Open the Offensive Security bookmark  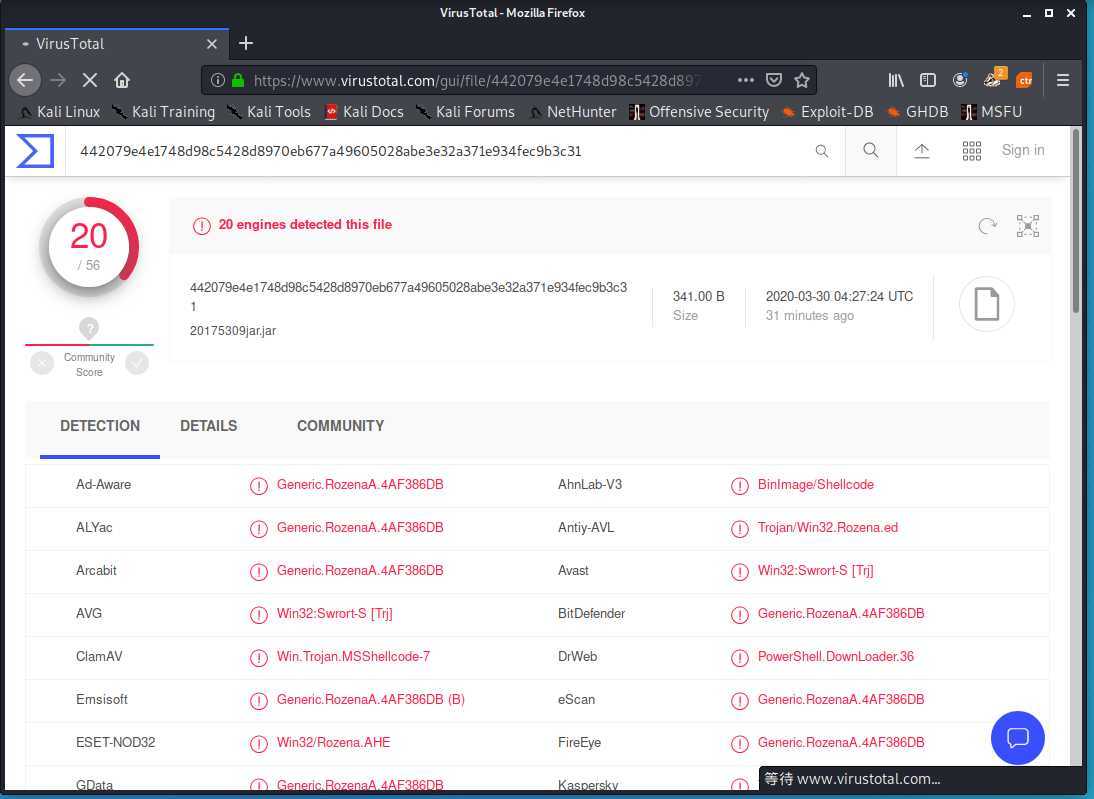pyautogui.click(x=699, y=112)
